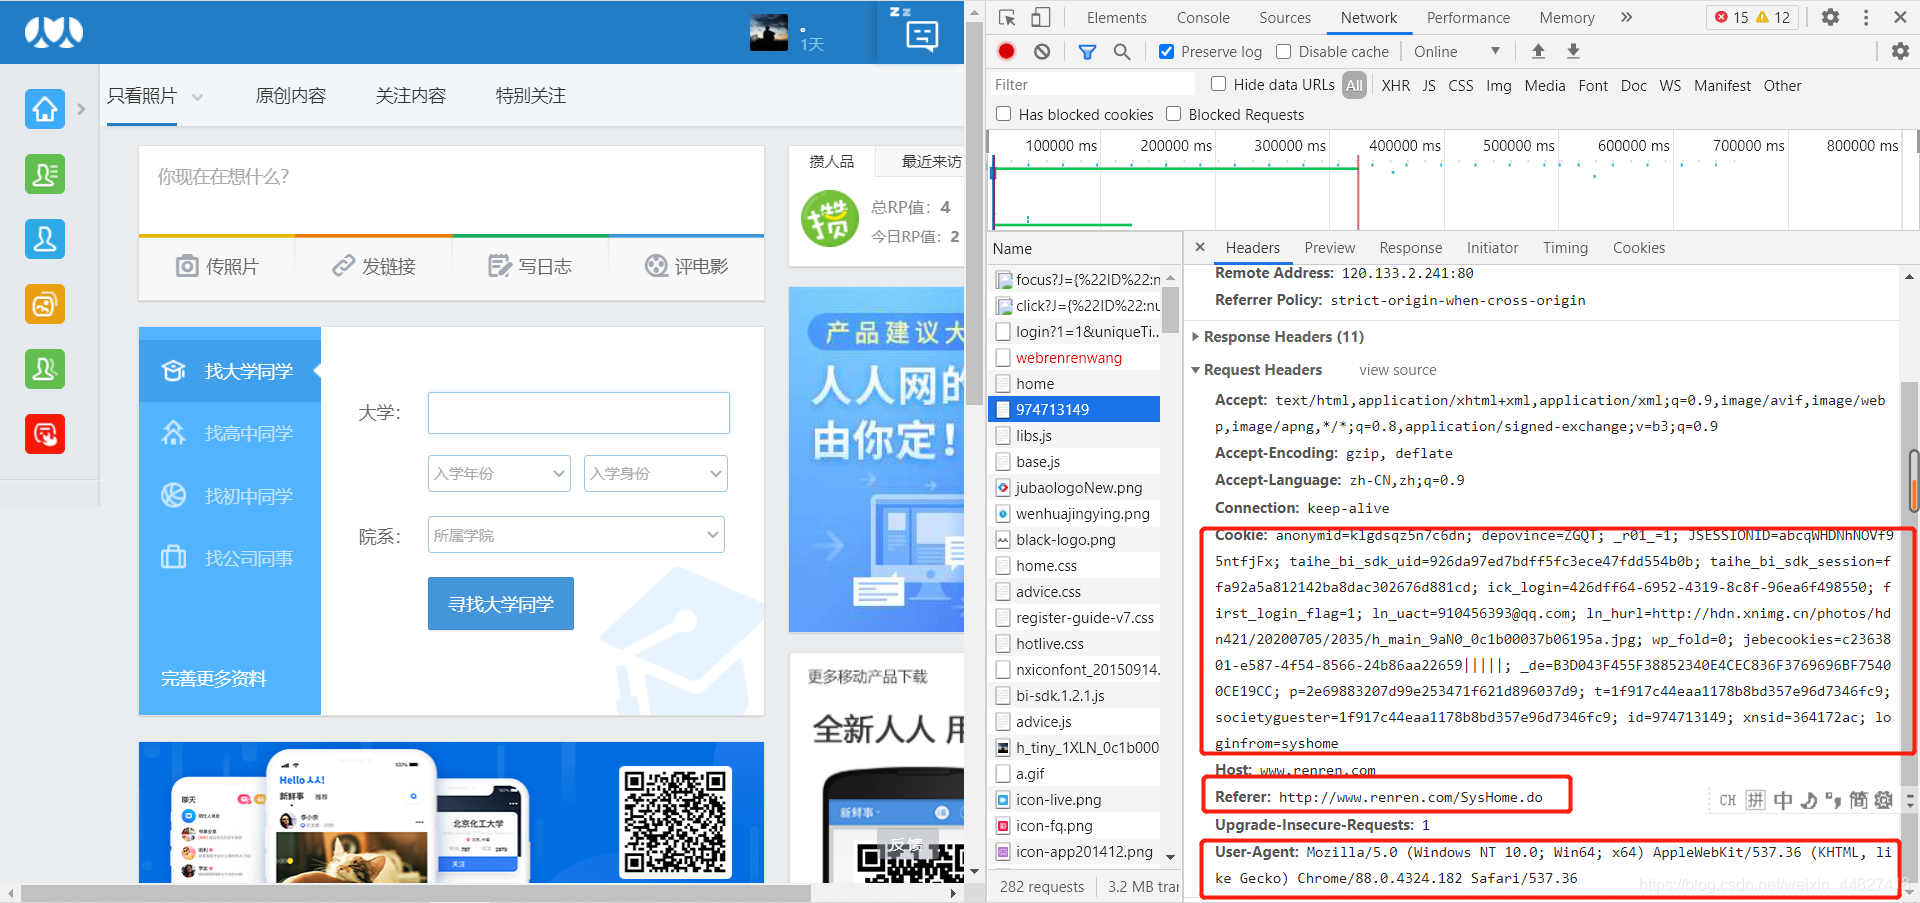Screen dimensions: 1920x903
Task: Select home request in network list
Action: point(1076,383)
